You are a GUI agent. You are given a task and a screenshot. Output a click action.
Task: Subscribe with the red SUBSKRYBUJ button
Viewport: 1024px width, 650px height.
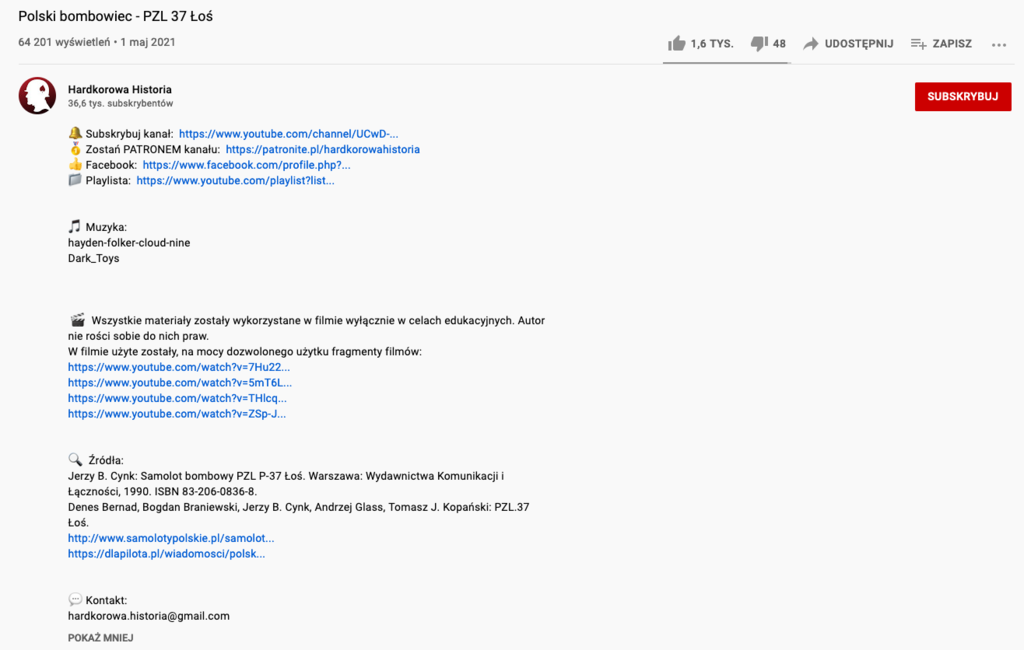pyautogui.click(x=962, y=97)
